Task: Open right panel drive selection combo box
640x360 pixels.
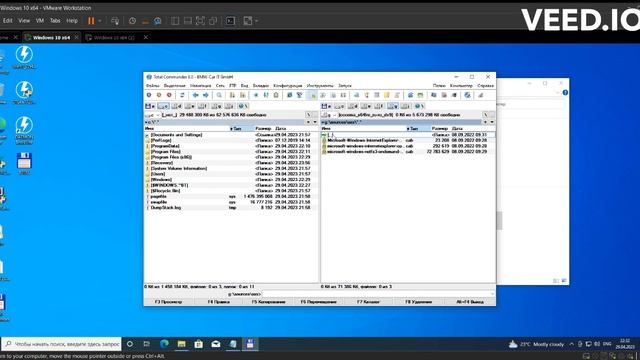Action: pos(328,115)
